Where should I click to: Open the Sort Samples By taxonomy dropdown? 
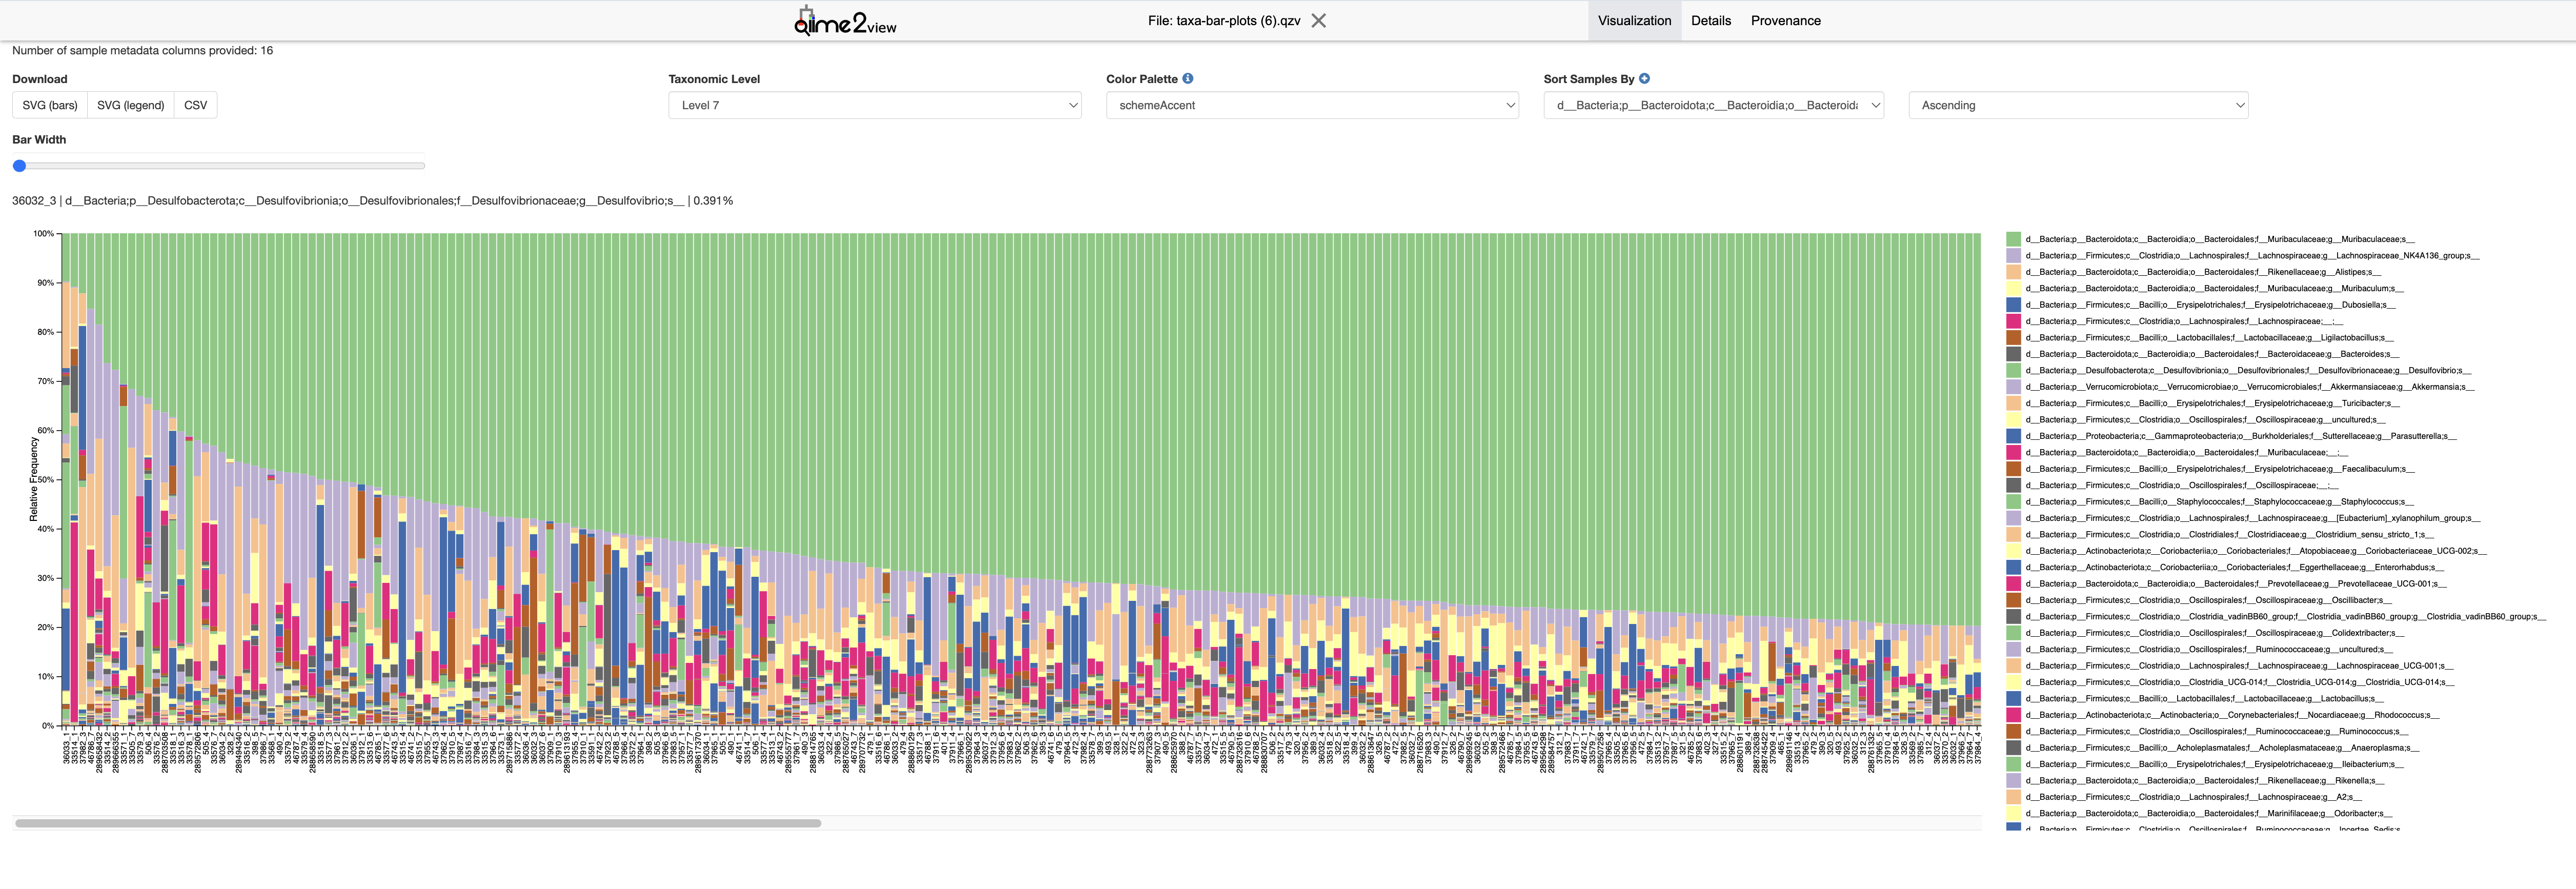pyautogui.click(x=1713, y=105)
